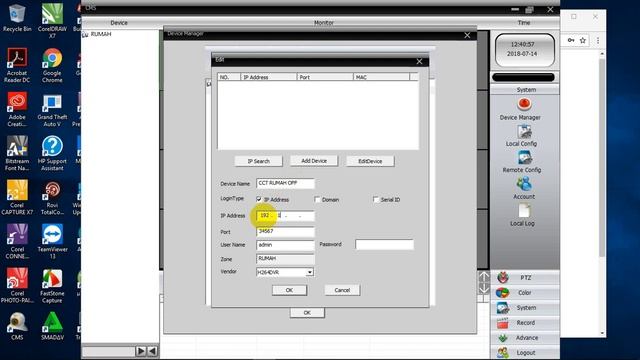
Task: Click the left-pointing arrow at bottom left
Action: pos(152,351)
